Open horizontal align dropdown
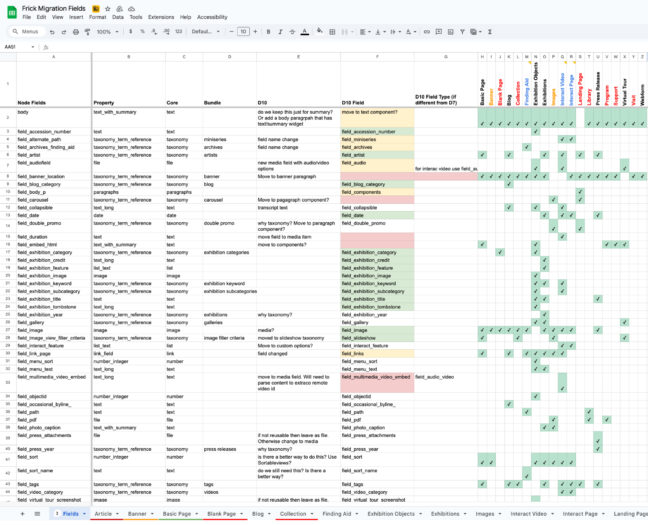648x525 pixels. click(x=364, y=32)
